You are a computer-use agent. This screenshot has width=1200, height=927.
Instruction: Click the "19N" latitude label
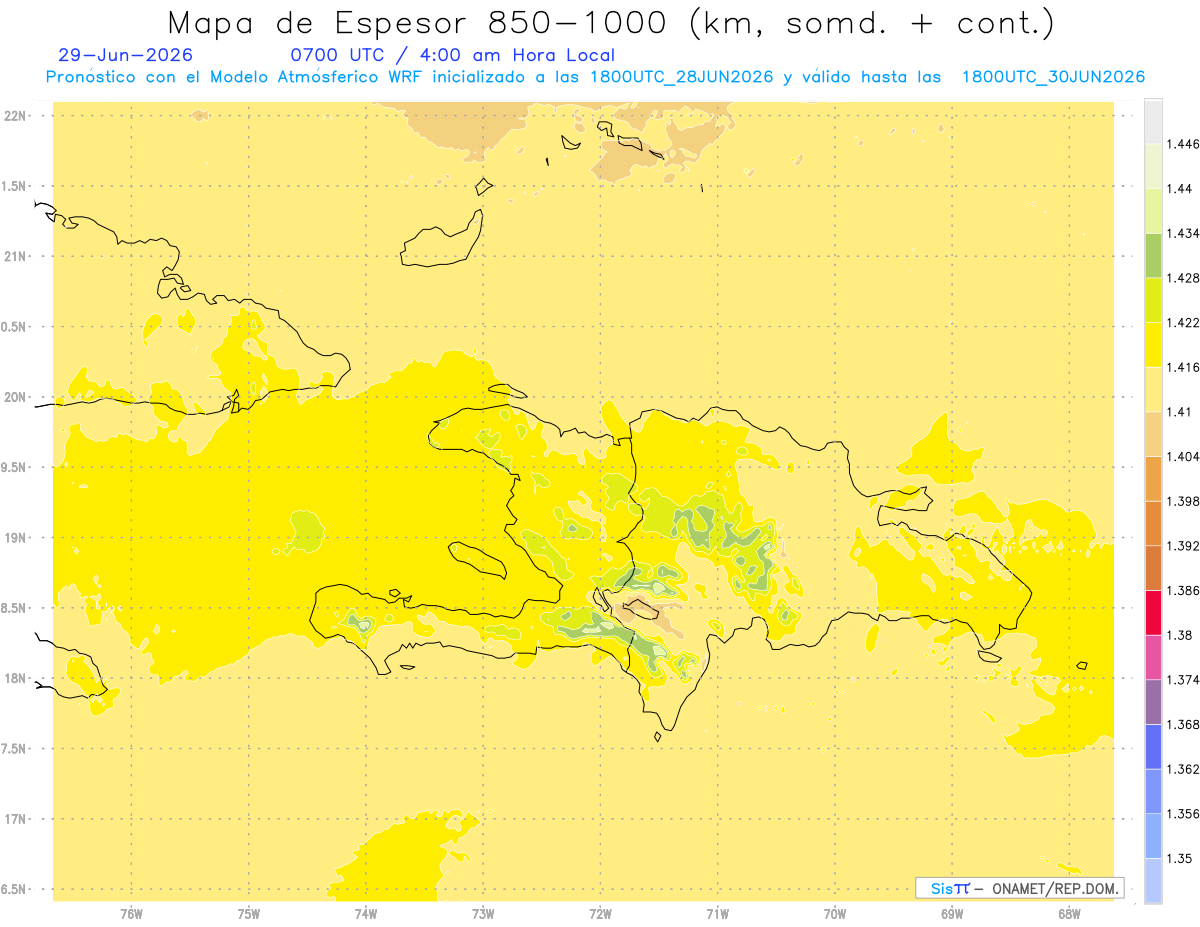tap(15, 537)
